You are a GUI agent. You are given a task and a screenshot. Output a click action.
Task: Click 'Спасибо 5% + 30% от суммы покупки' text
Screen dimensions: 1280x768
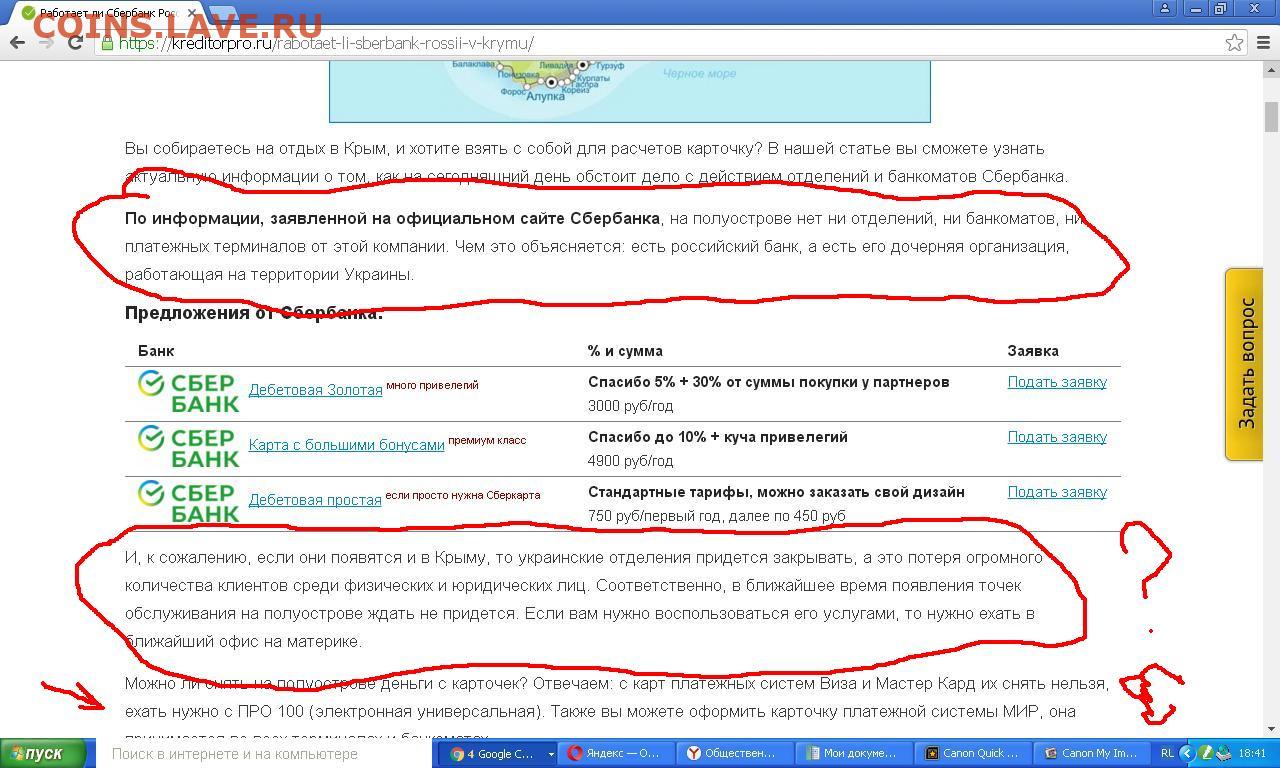coord(769,382)
